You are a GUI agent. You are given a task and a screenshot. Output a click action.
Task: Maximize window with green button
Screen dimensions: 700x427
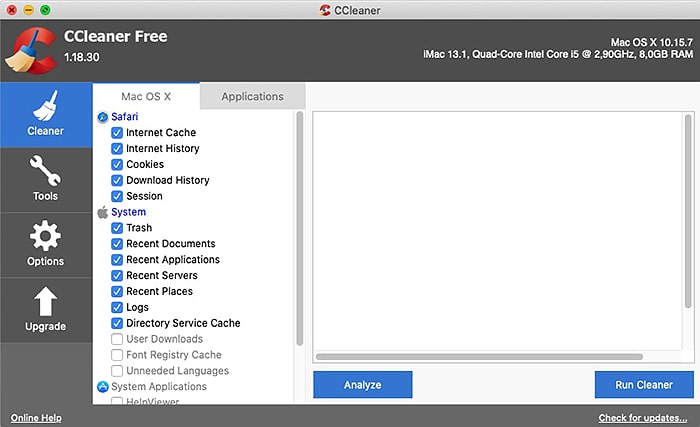pyautogui.click(x=45, y=10)
